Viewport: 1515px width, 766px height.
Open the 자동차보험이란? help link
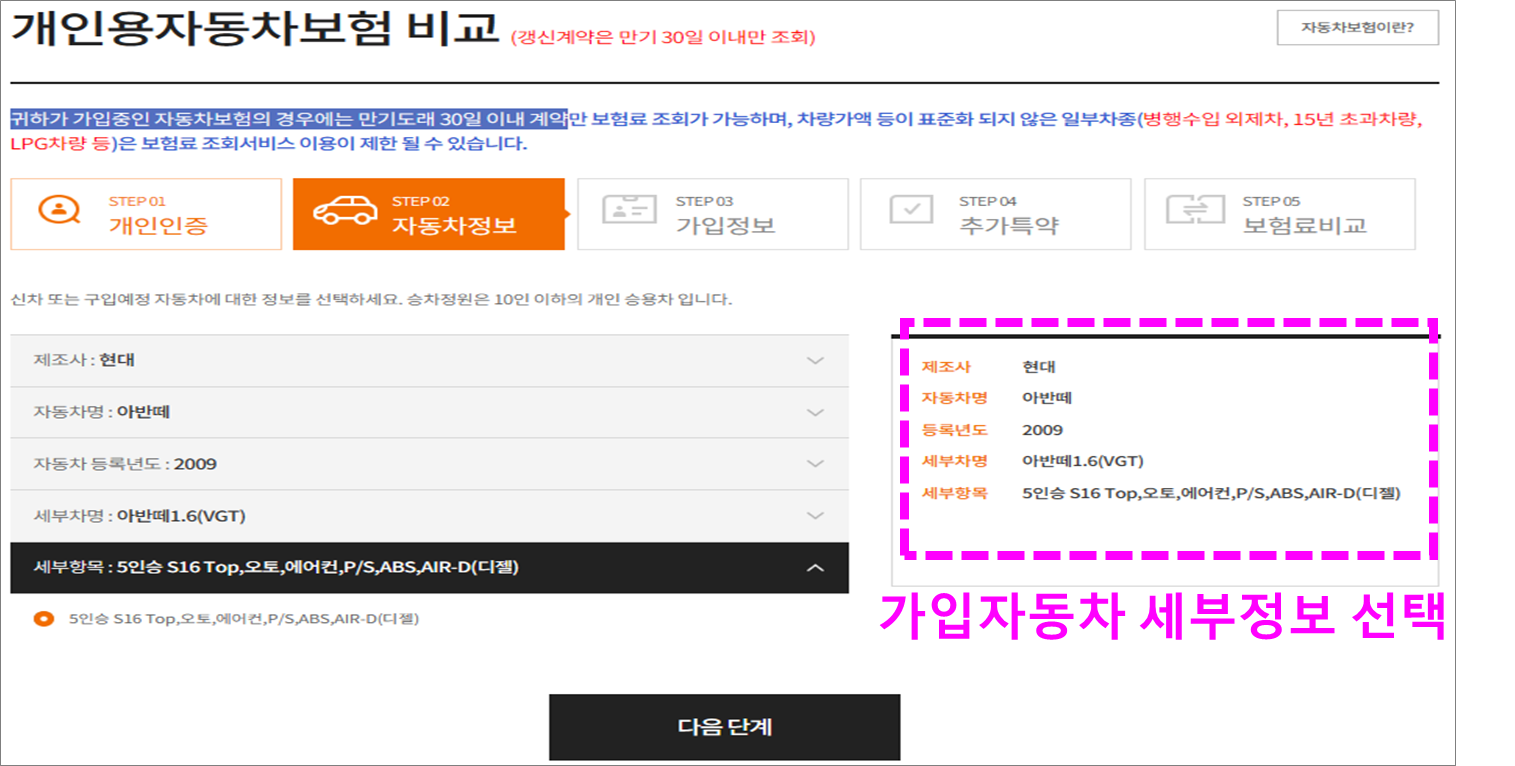pyautogui.click(x=1357, y=27)
